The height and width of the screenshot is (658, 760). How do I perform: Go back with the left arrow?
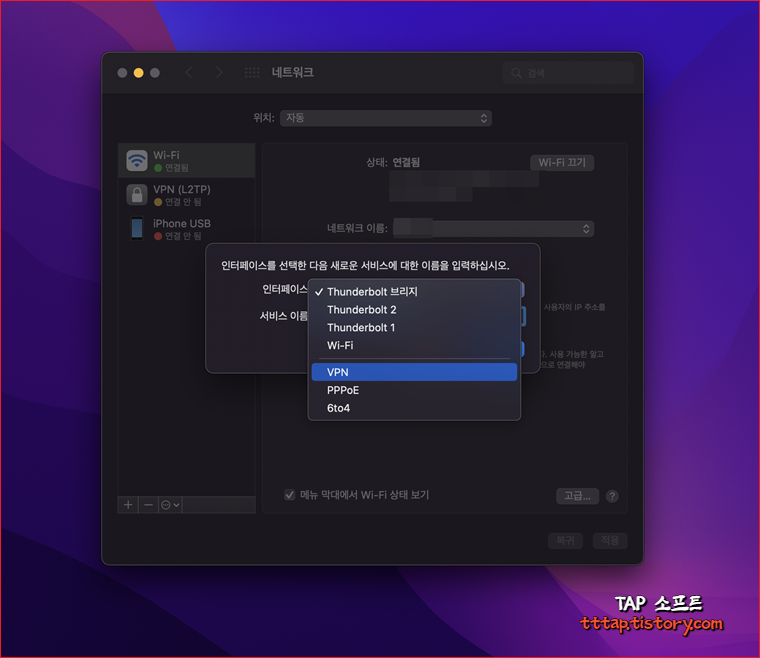click(x=189, y=73)
